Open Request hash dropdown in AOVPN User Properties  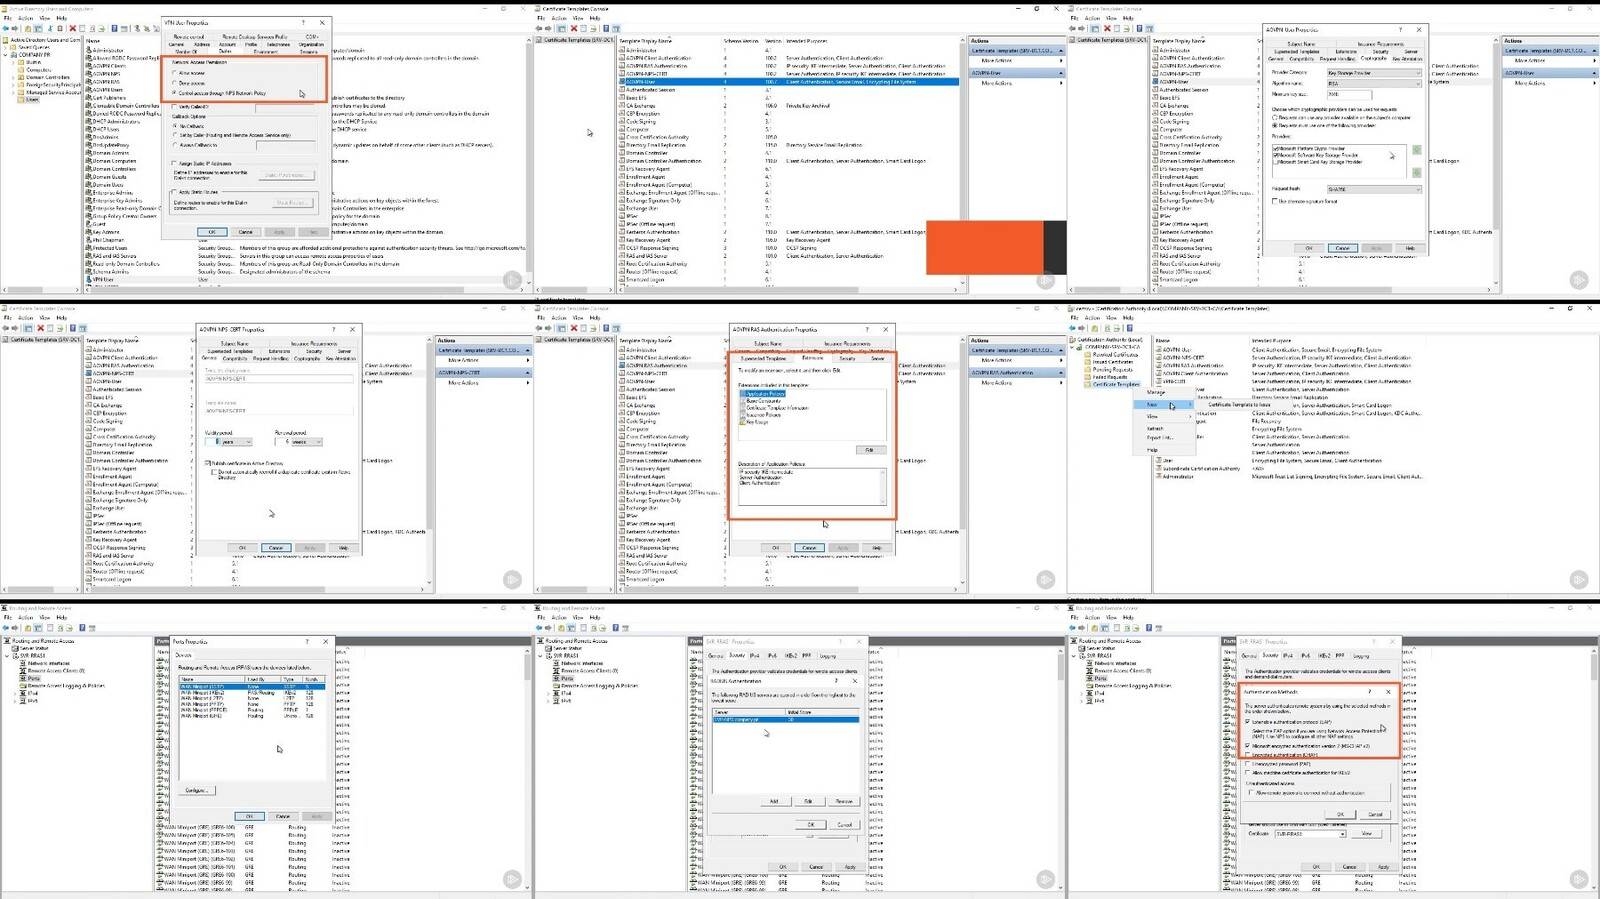1374,189
